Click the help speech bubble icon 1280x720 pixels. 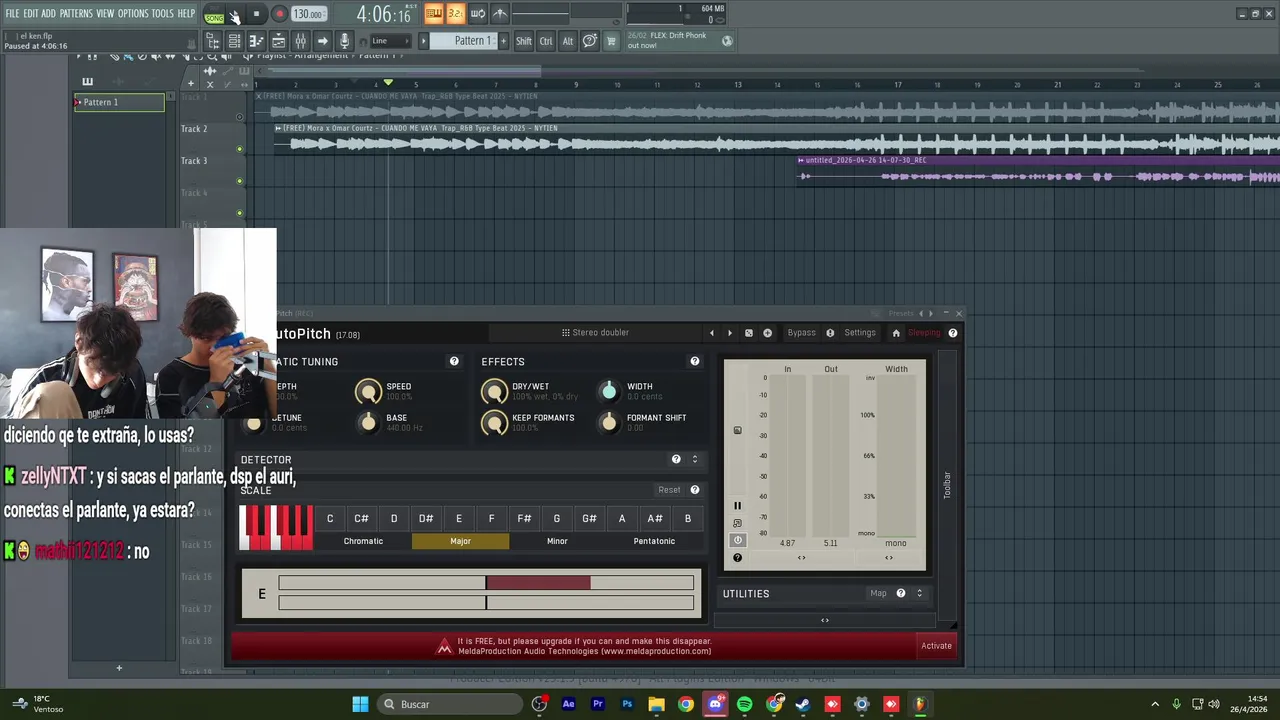pos(590,41)
